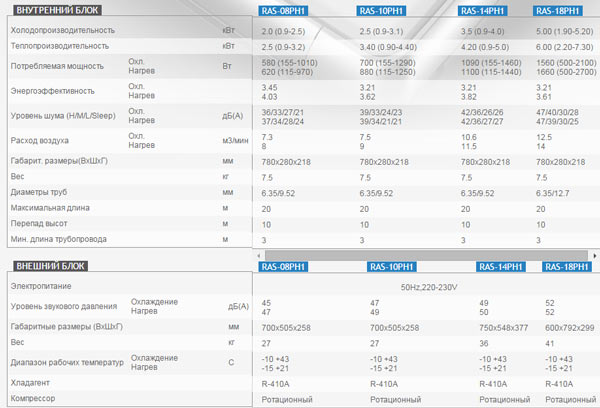Image resolution: width=600 pixels, height=408 pixels.
Task: Click the horizontal scrollbar left arrow
Action: click(x=259, y=255)
